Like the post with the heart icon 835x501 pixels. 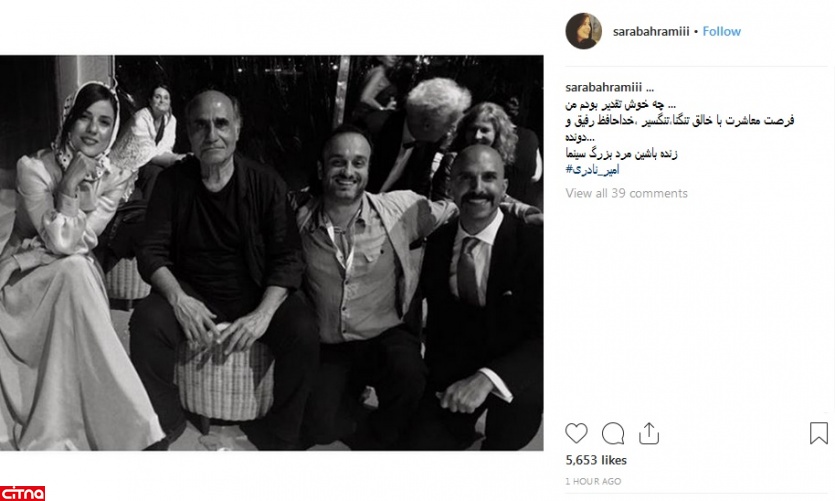pos(576,433)
